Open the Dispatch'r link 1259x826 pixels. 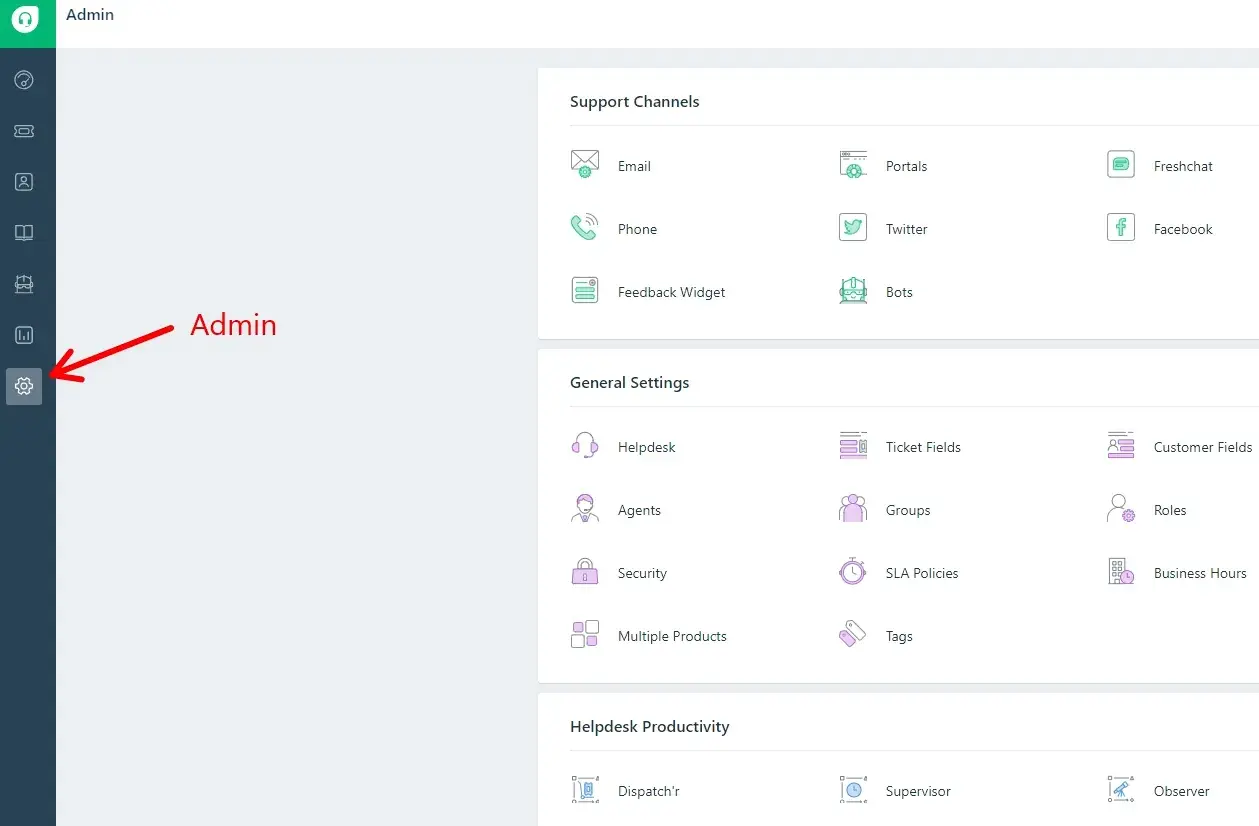648,791
